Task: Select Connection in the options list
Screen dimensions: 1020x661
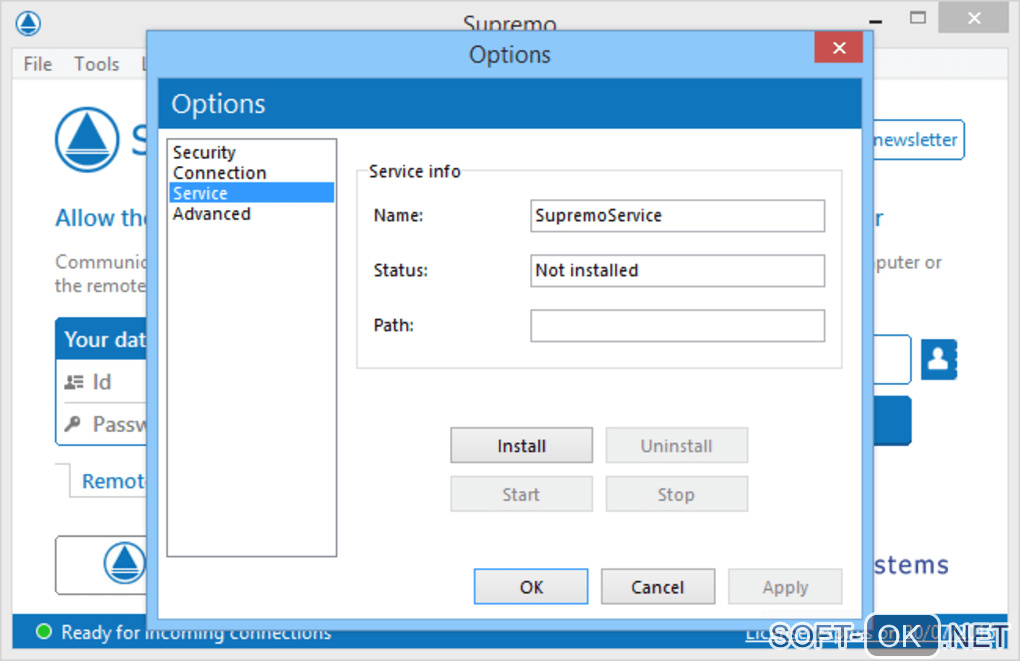Action: pos(220,173)
